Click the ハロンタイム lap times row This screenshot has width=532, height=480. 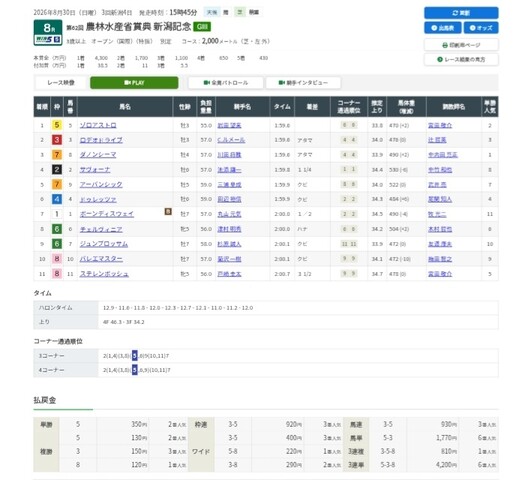[266, 308]
